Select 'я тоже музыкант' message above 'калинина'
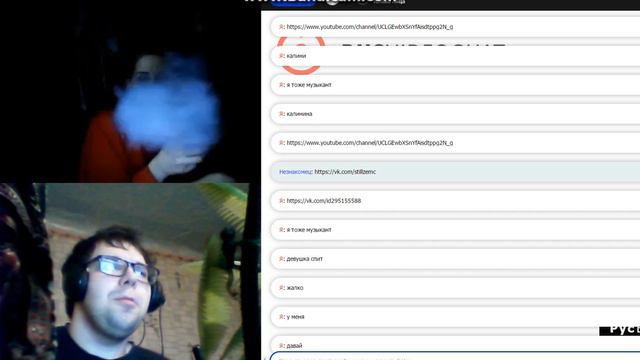Image resolution: width=640 pixels, height=360 pixels. pyautogui.click(x=455, y=85)
